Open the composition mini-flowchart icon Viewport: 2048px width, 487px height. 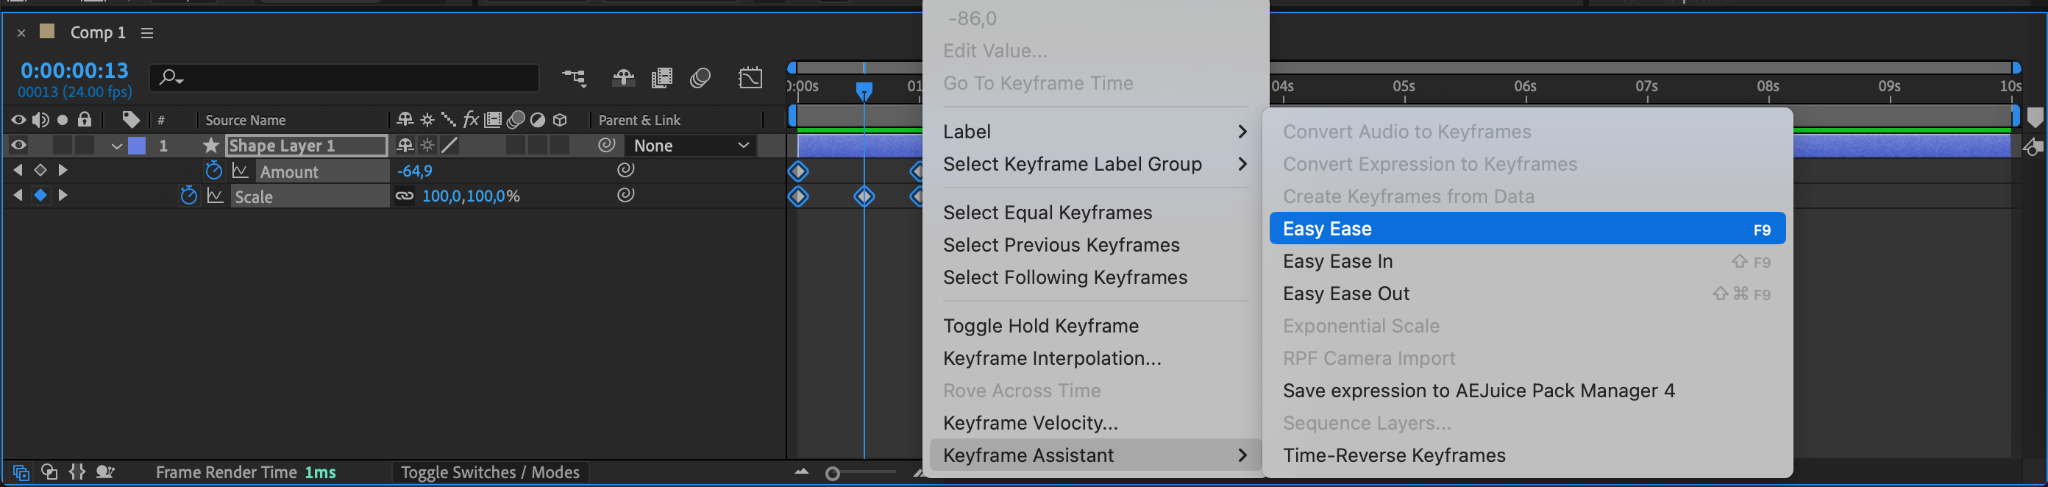point(574,78)
